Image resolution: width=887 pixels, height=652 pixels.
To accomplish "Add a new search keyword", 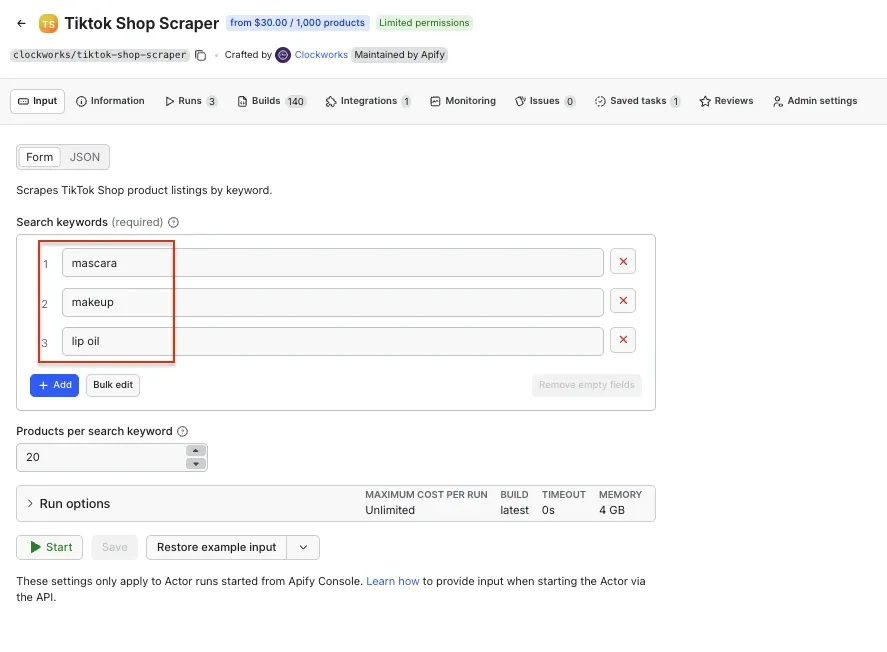I will (54, 385).
